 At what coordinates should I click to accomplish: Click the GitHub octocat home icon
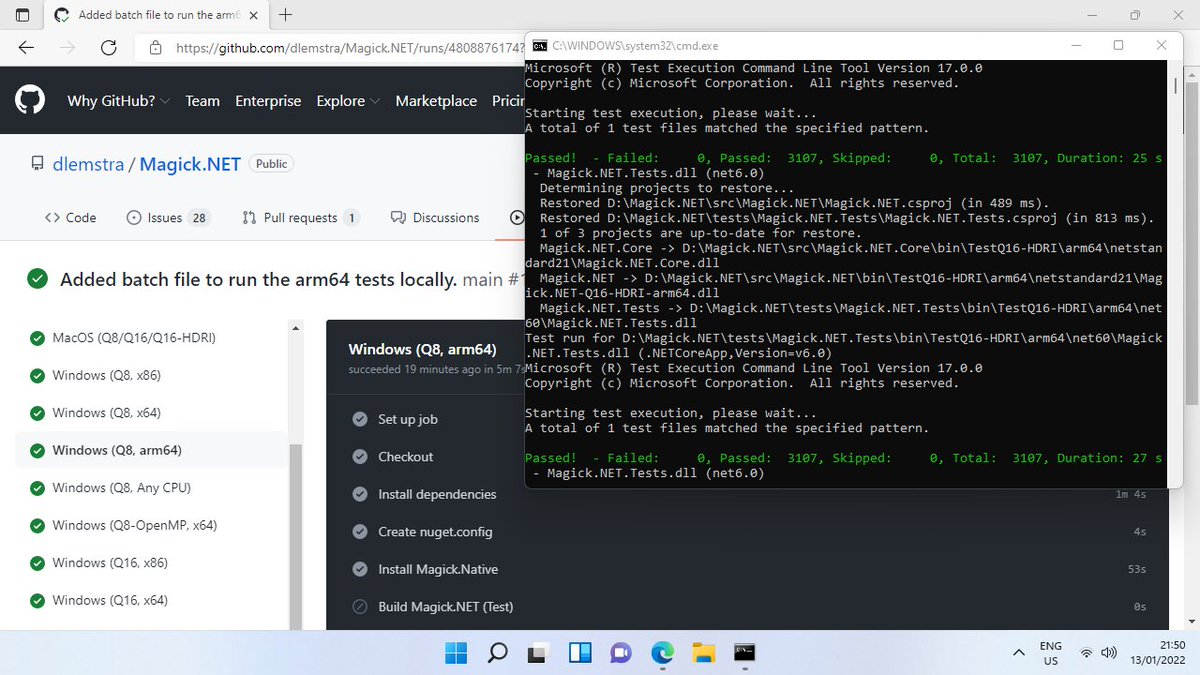(29, 99)
